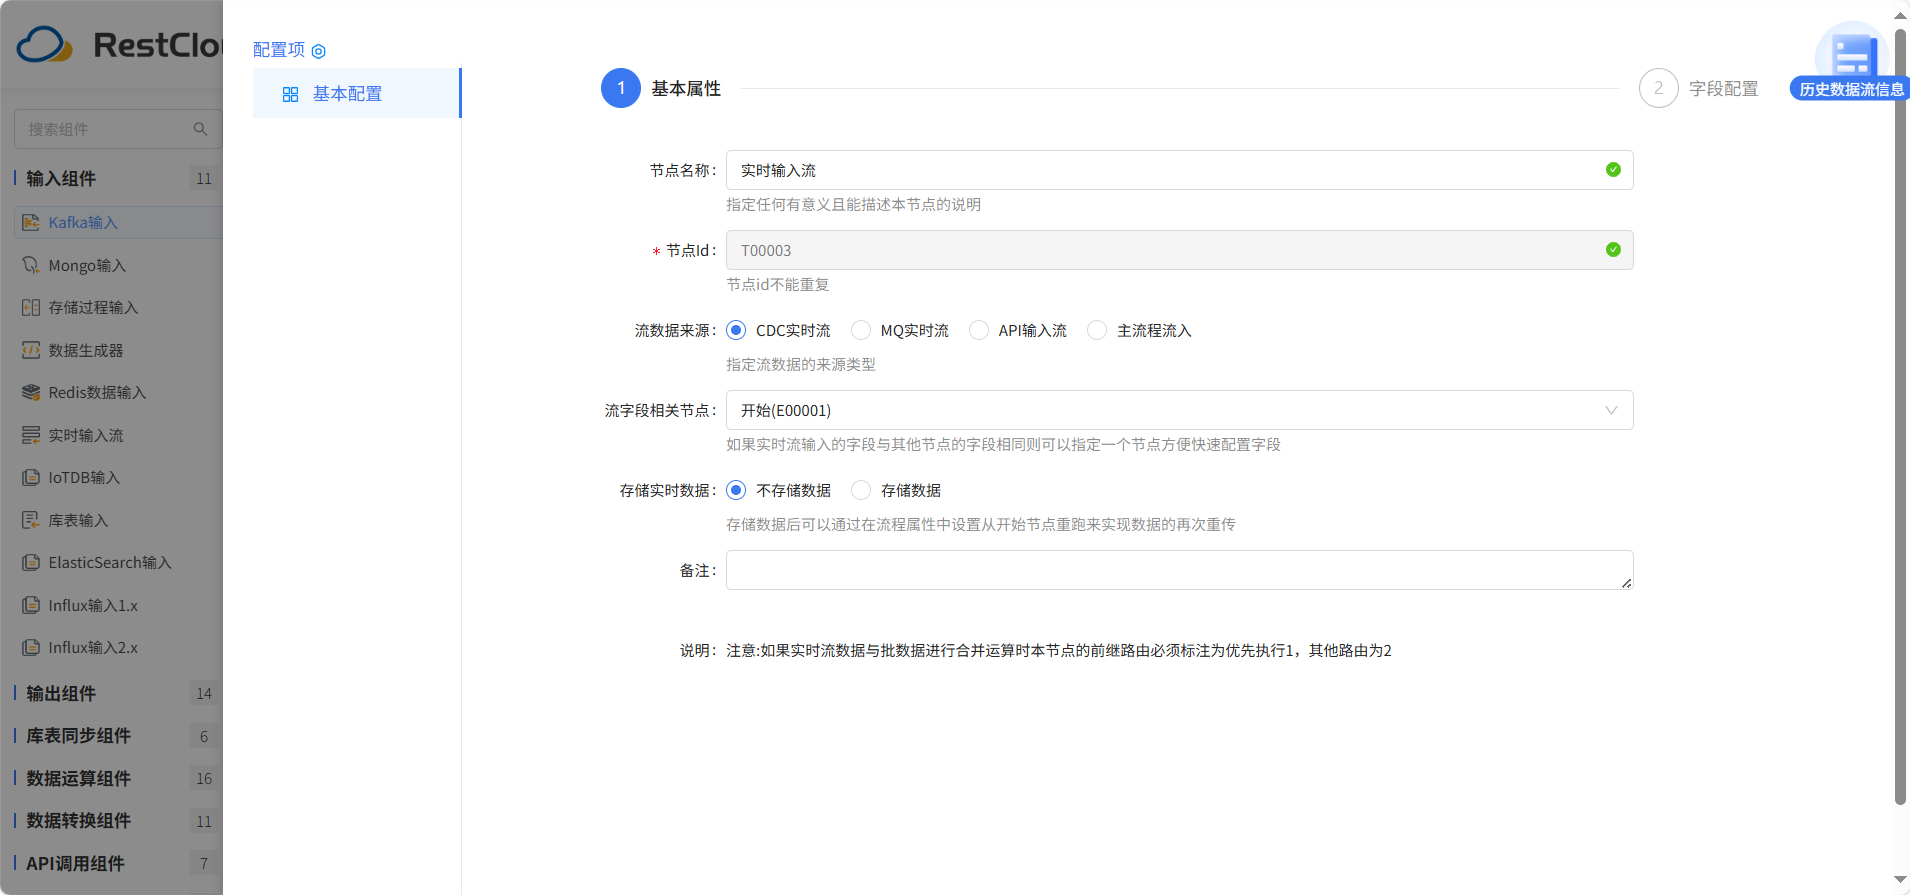Enable the 存储数据 radio option
Viewport: 1910px width, 895px height.
861,490
